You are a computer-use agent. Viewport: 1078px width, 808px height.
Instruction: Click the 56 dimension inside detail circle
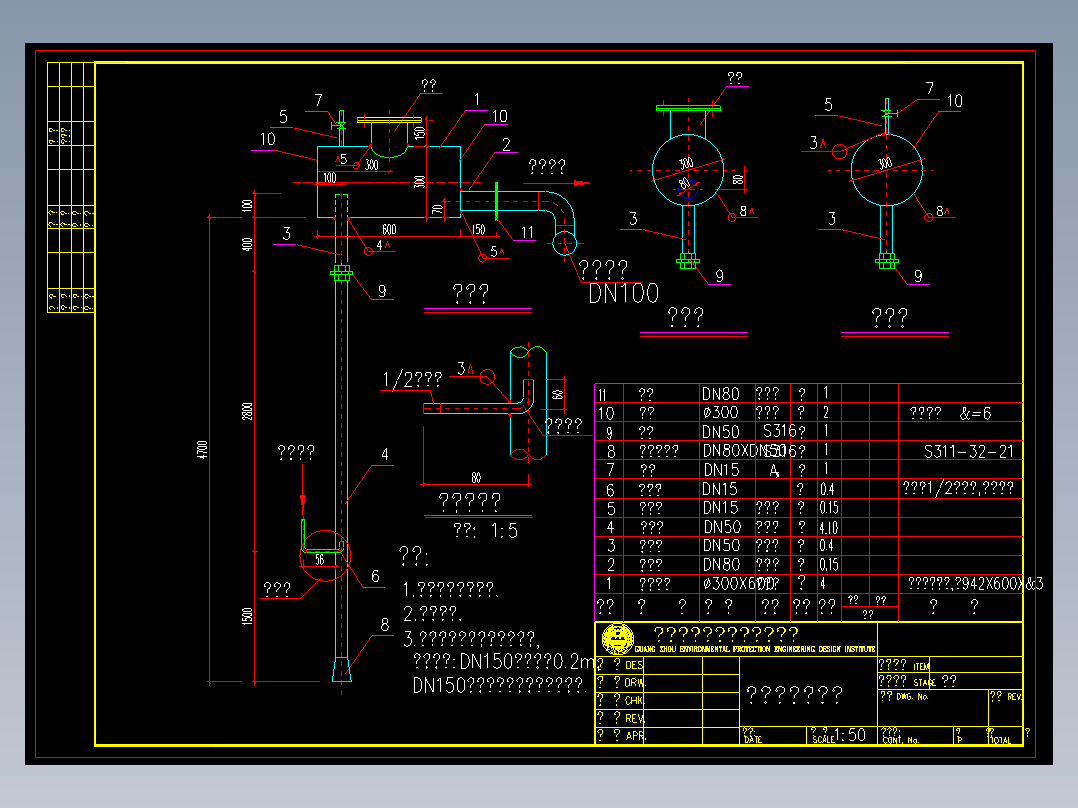[x=320, y=560]
